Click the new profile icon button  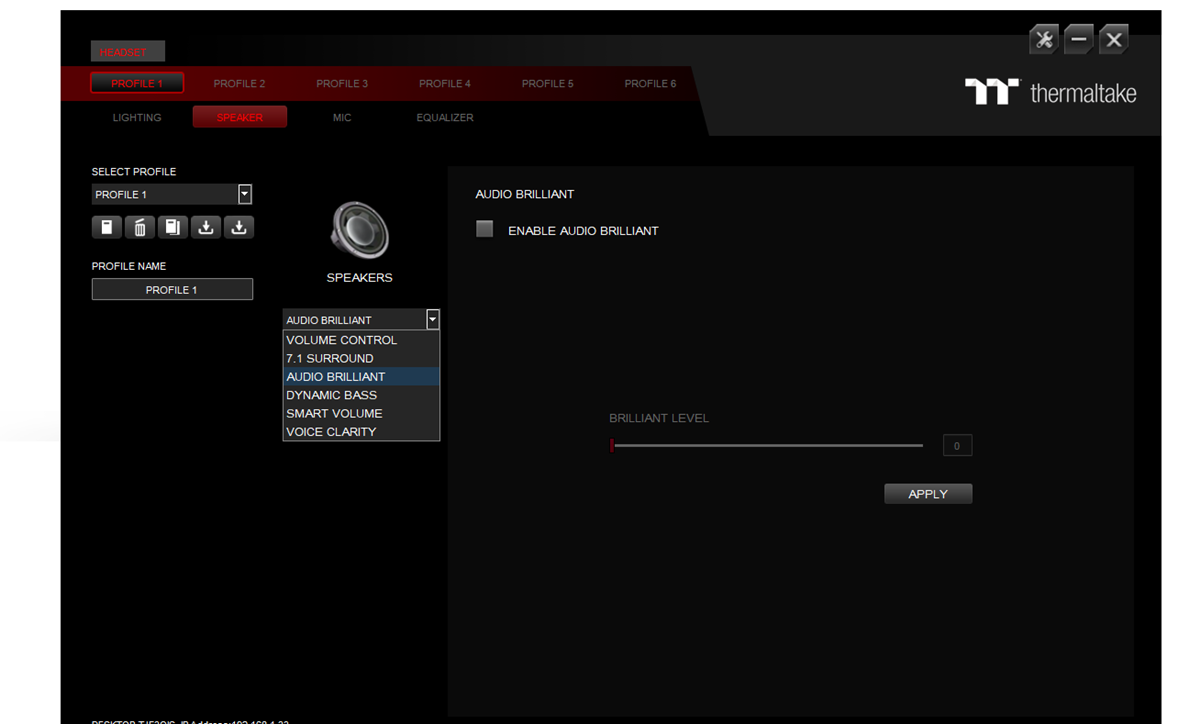click(x=107, y=227)
